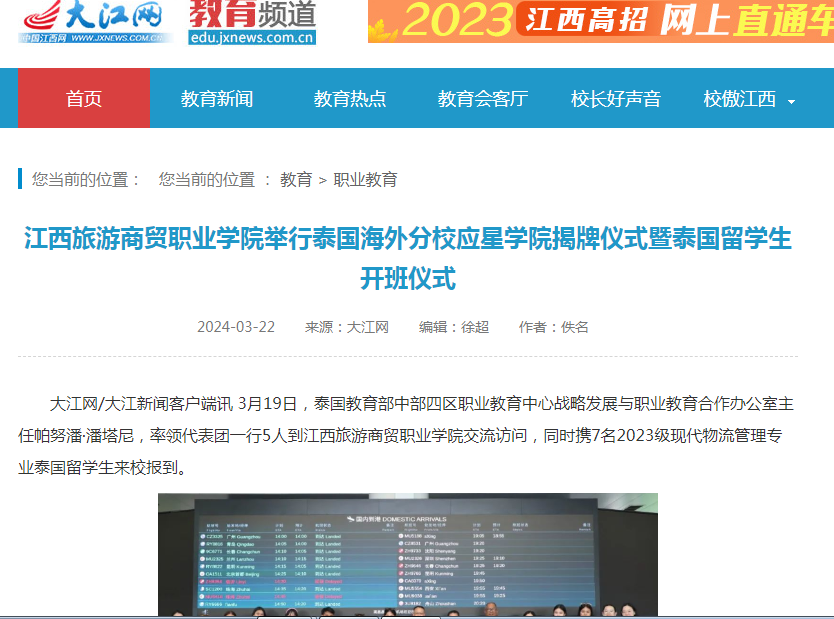
Task: Open the airport arrivals board photo
Action: pos(407,555)
